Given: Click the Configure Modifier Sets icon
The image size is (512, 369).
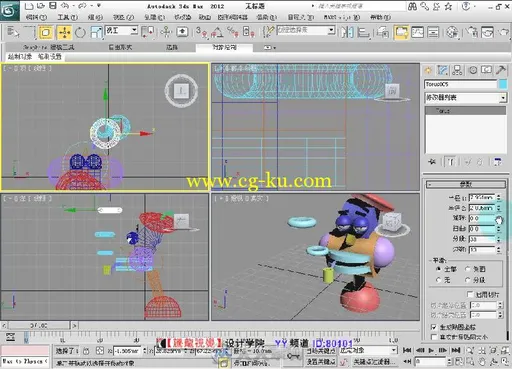Looking at the screenshot, I should 498,162.
